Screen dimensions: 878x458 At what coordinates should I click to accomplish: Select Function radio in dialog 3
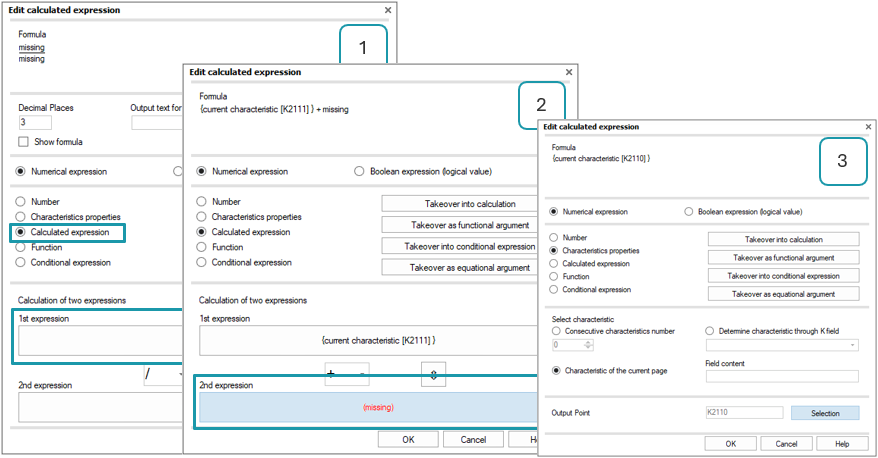[553, 277]
